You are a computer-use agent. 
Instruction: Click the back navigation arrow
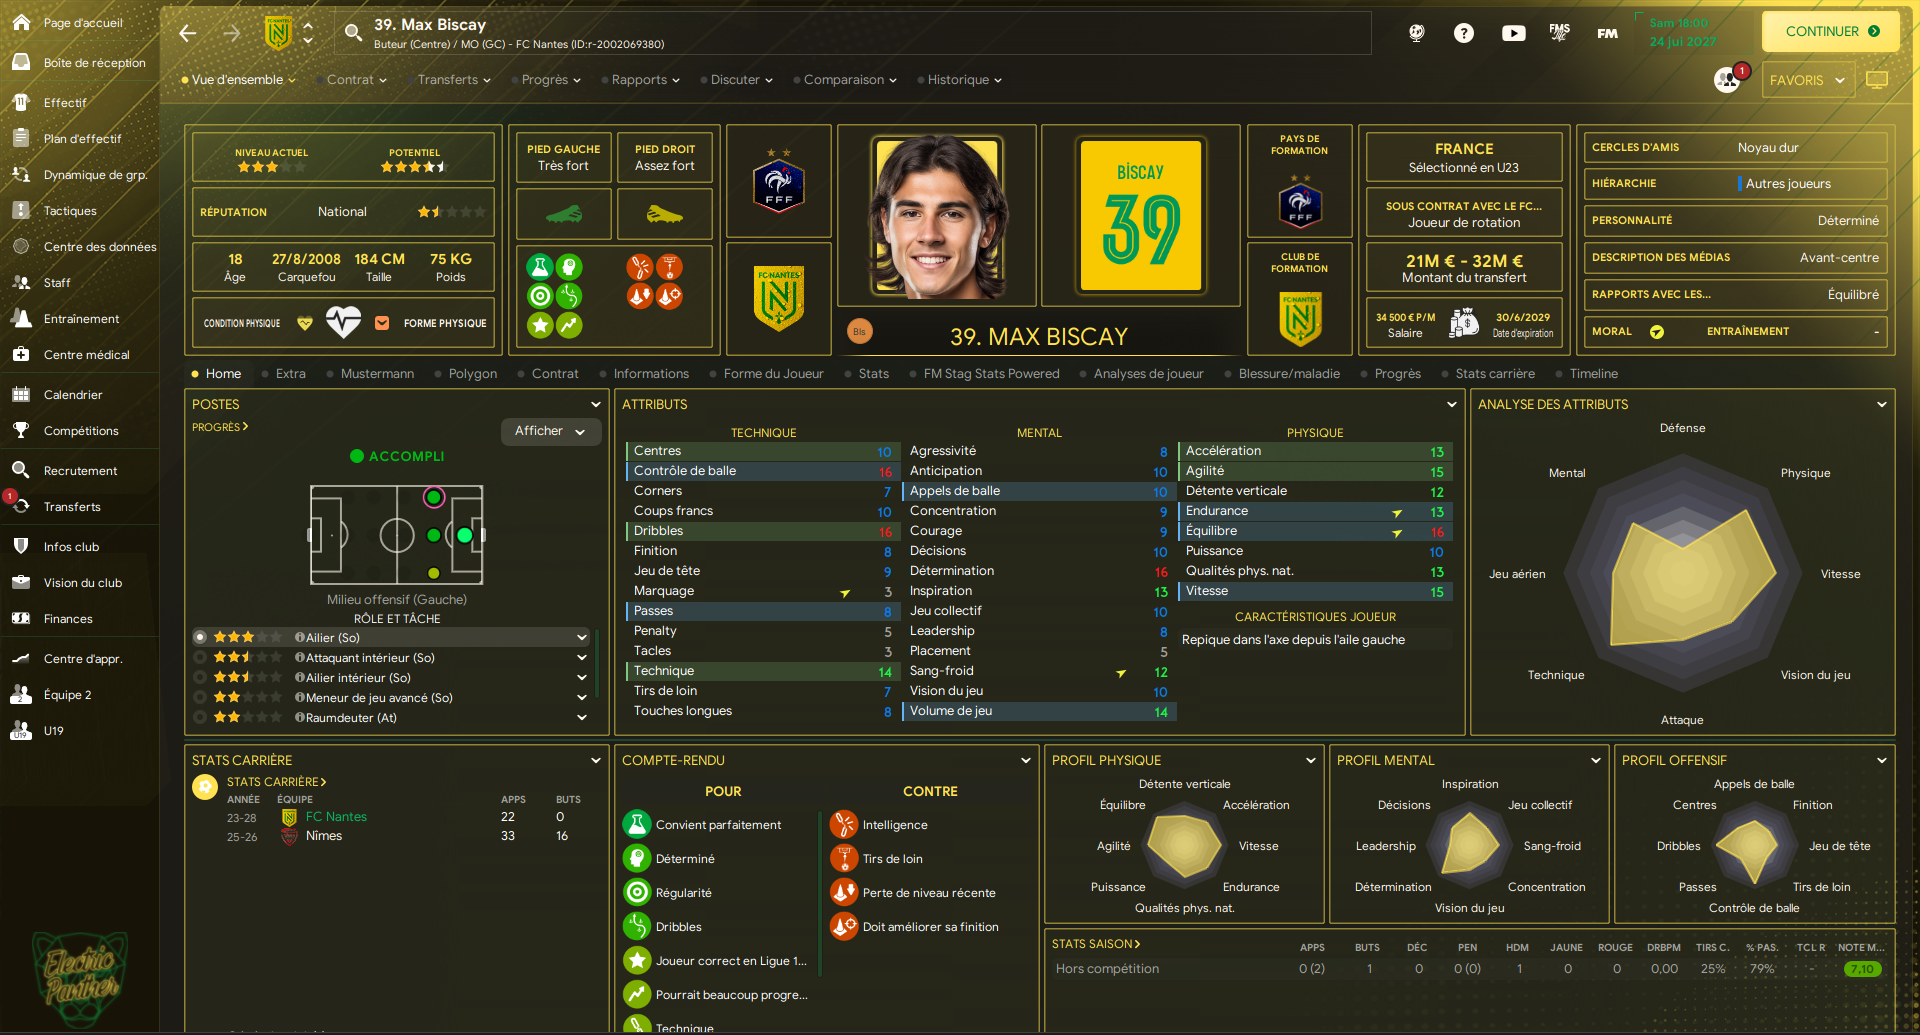[x=187, y=33]
